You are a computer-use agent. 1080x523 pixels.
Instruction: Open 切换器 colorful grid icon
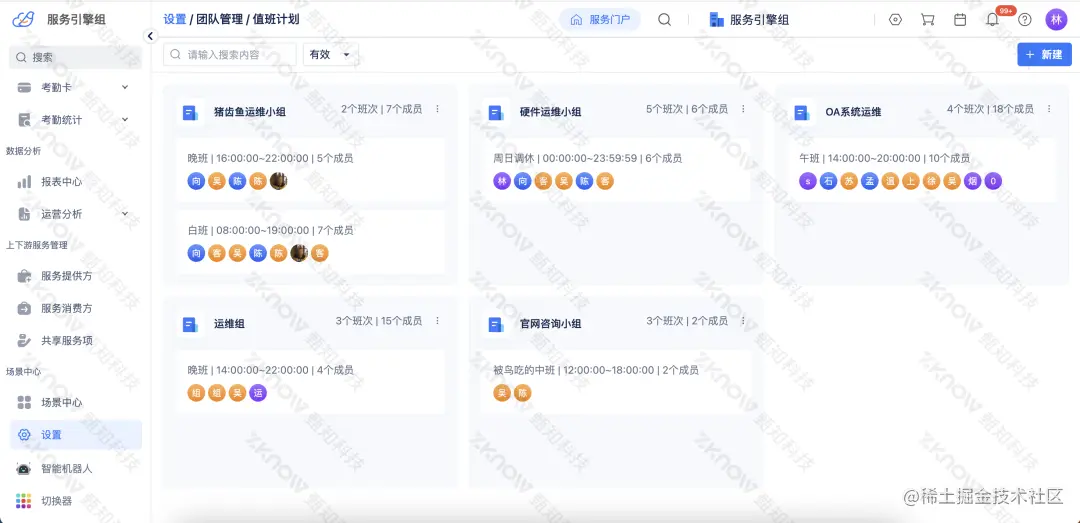[24, 501]
